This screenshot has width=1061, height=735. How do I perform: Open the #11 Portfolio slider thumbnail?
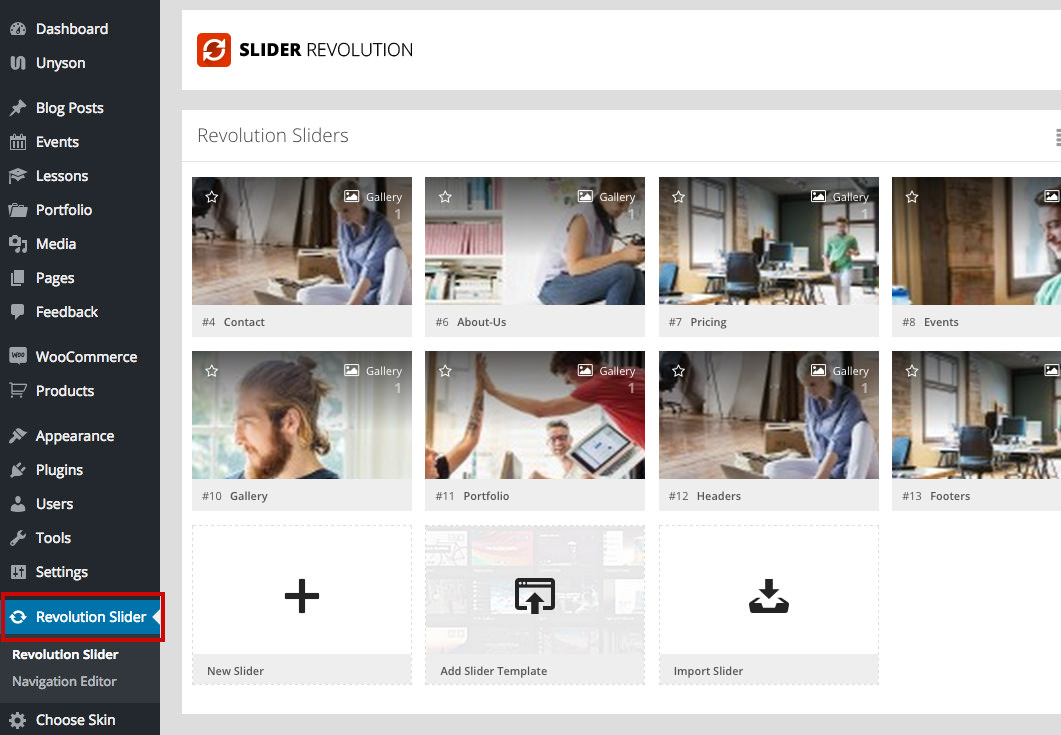pyautogui.click(x=535, y=415)
